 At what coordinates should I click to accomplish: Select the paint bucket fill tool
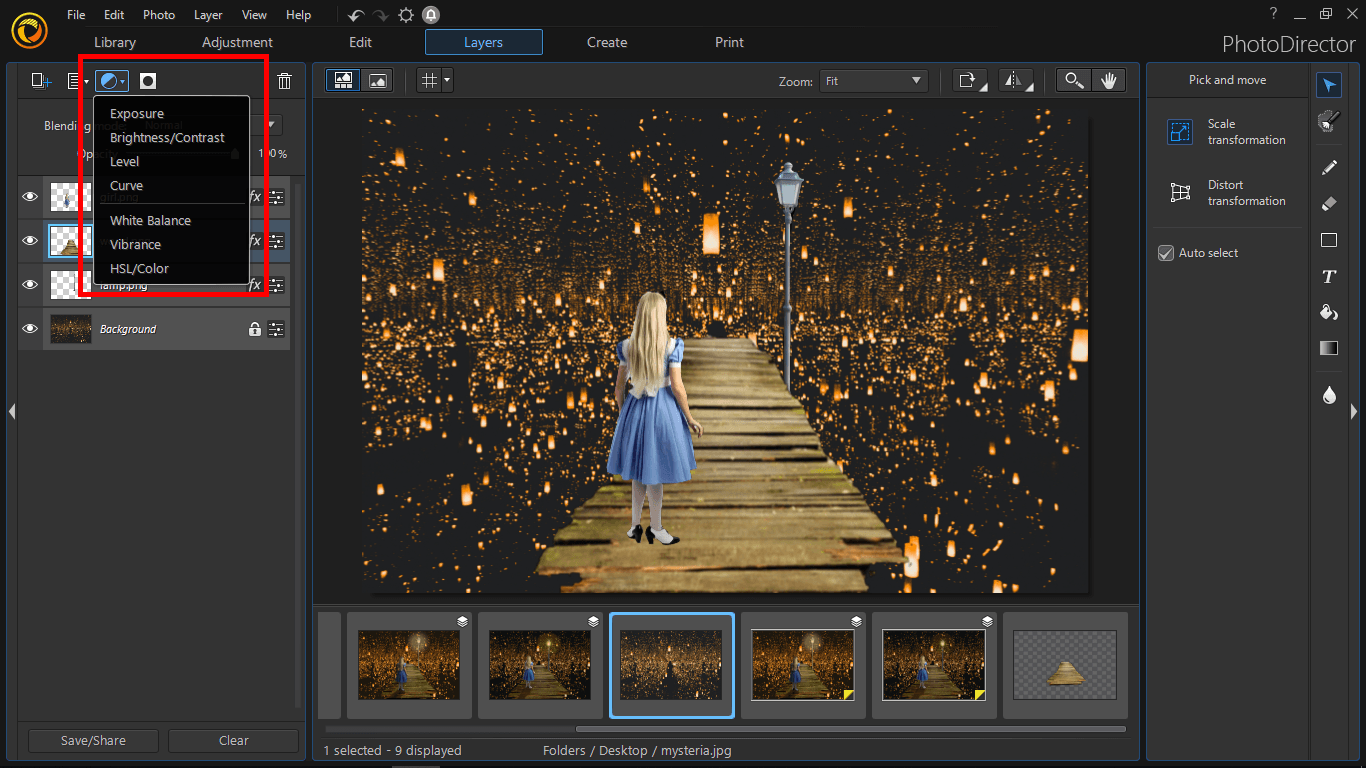pyautogui.click(x=1328, y=312)
